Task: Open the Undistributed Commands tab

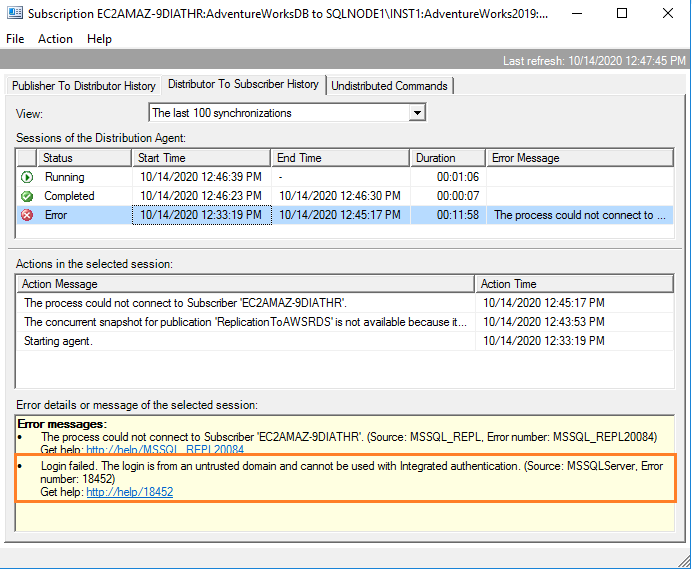Action: tap(389, 86)
